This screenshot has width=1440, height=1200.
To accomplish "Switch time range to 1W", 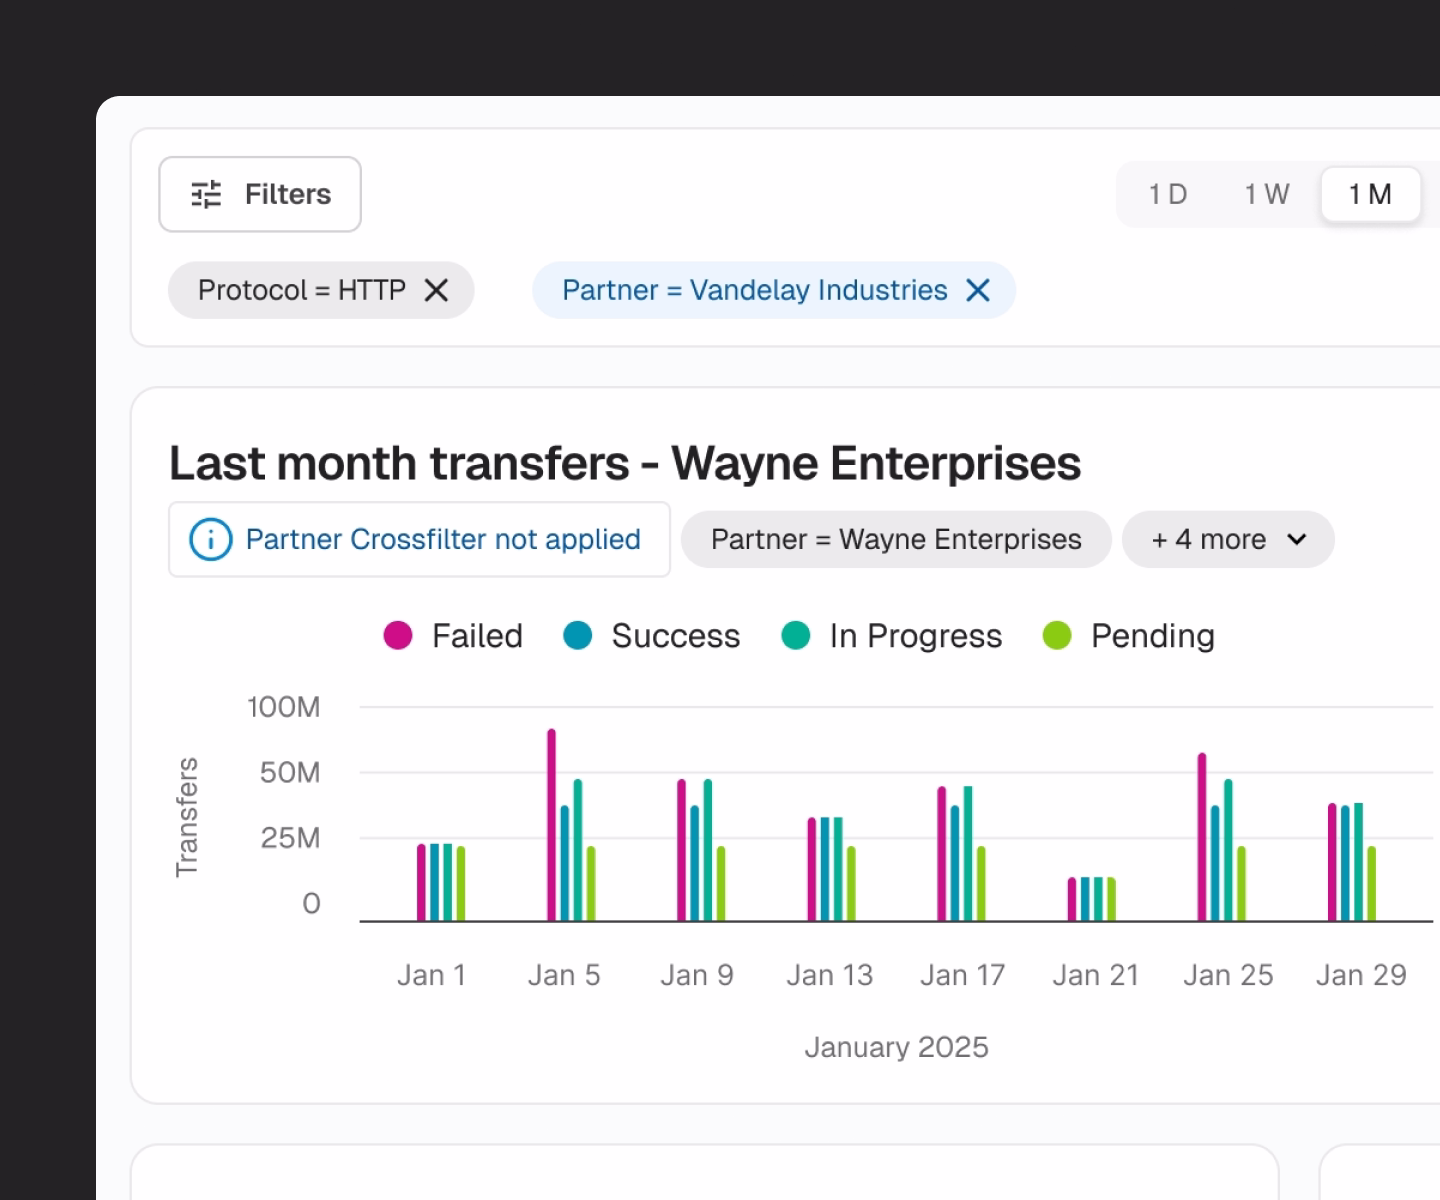I will pyautogui.click(x=1265, y=194).
